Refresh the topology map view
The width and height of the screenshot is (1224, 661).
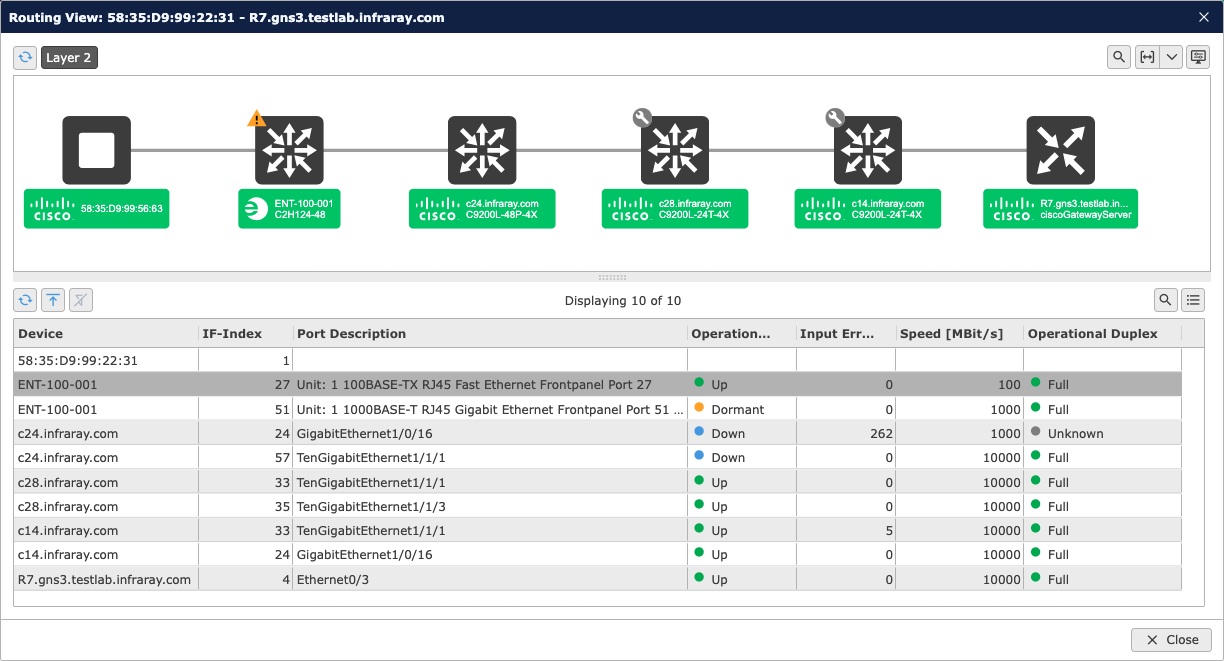coord(26,58)
